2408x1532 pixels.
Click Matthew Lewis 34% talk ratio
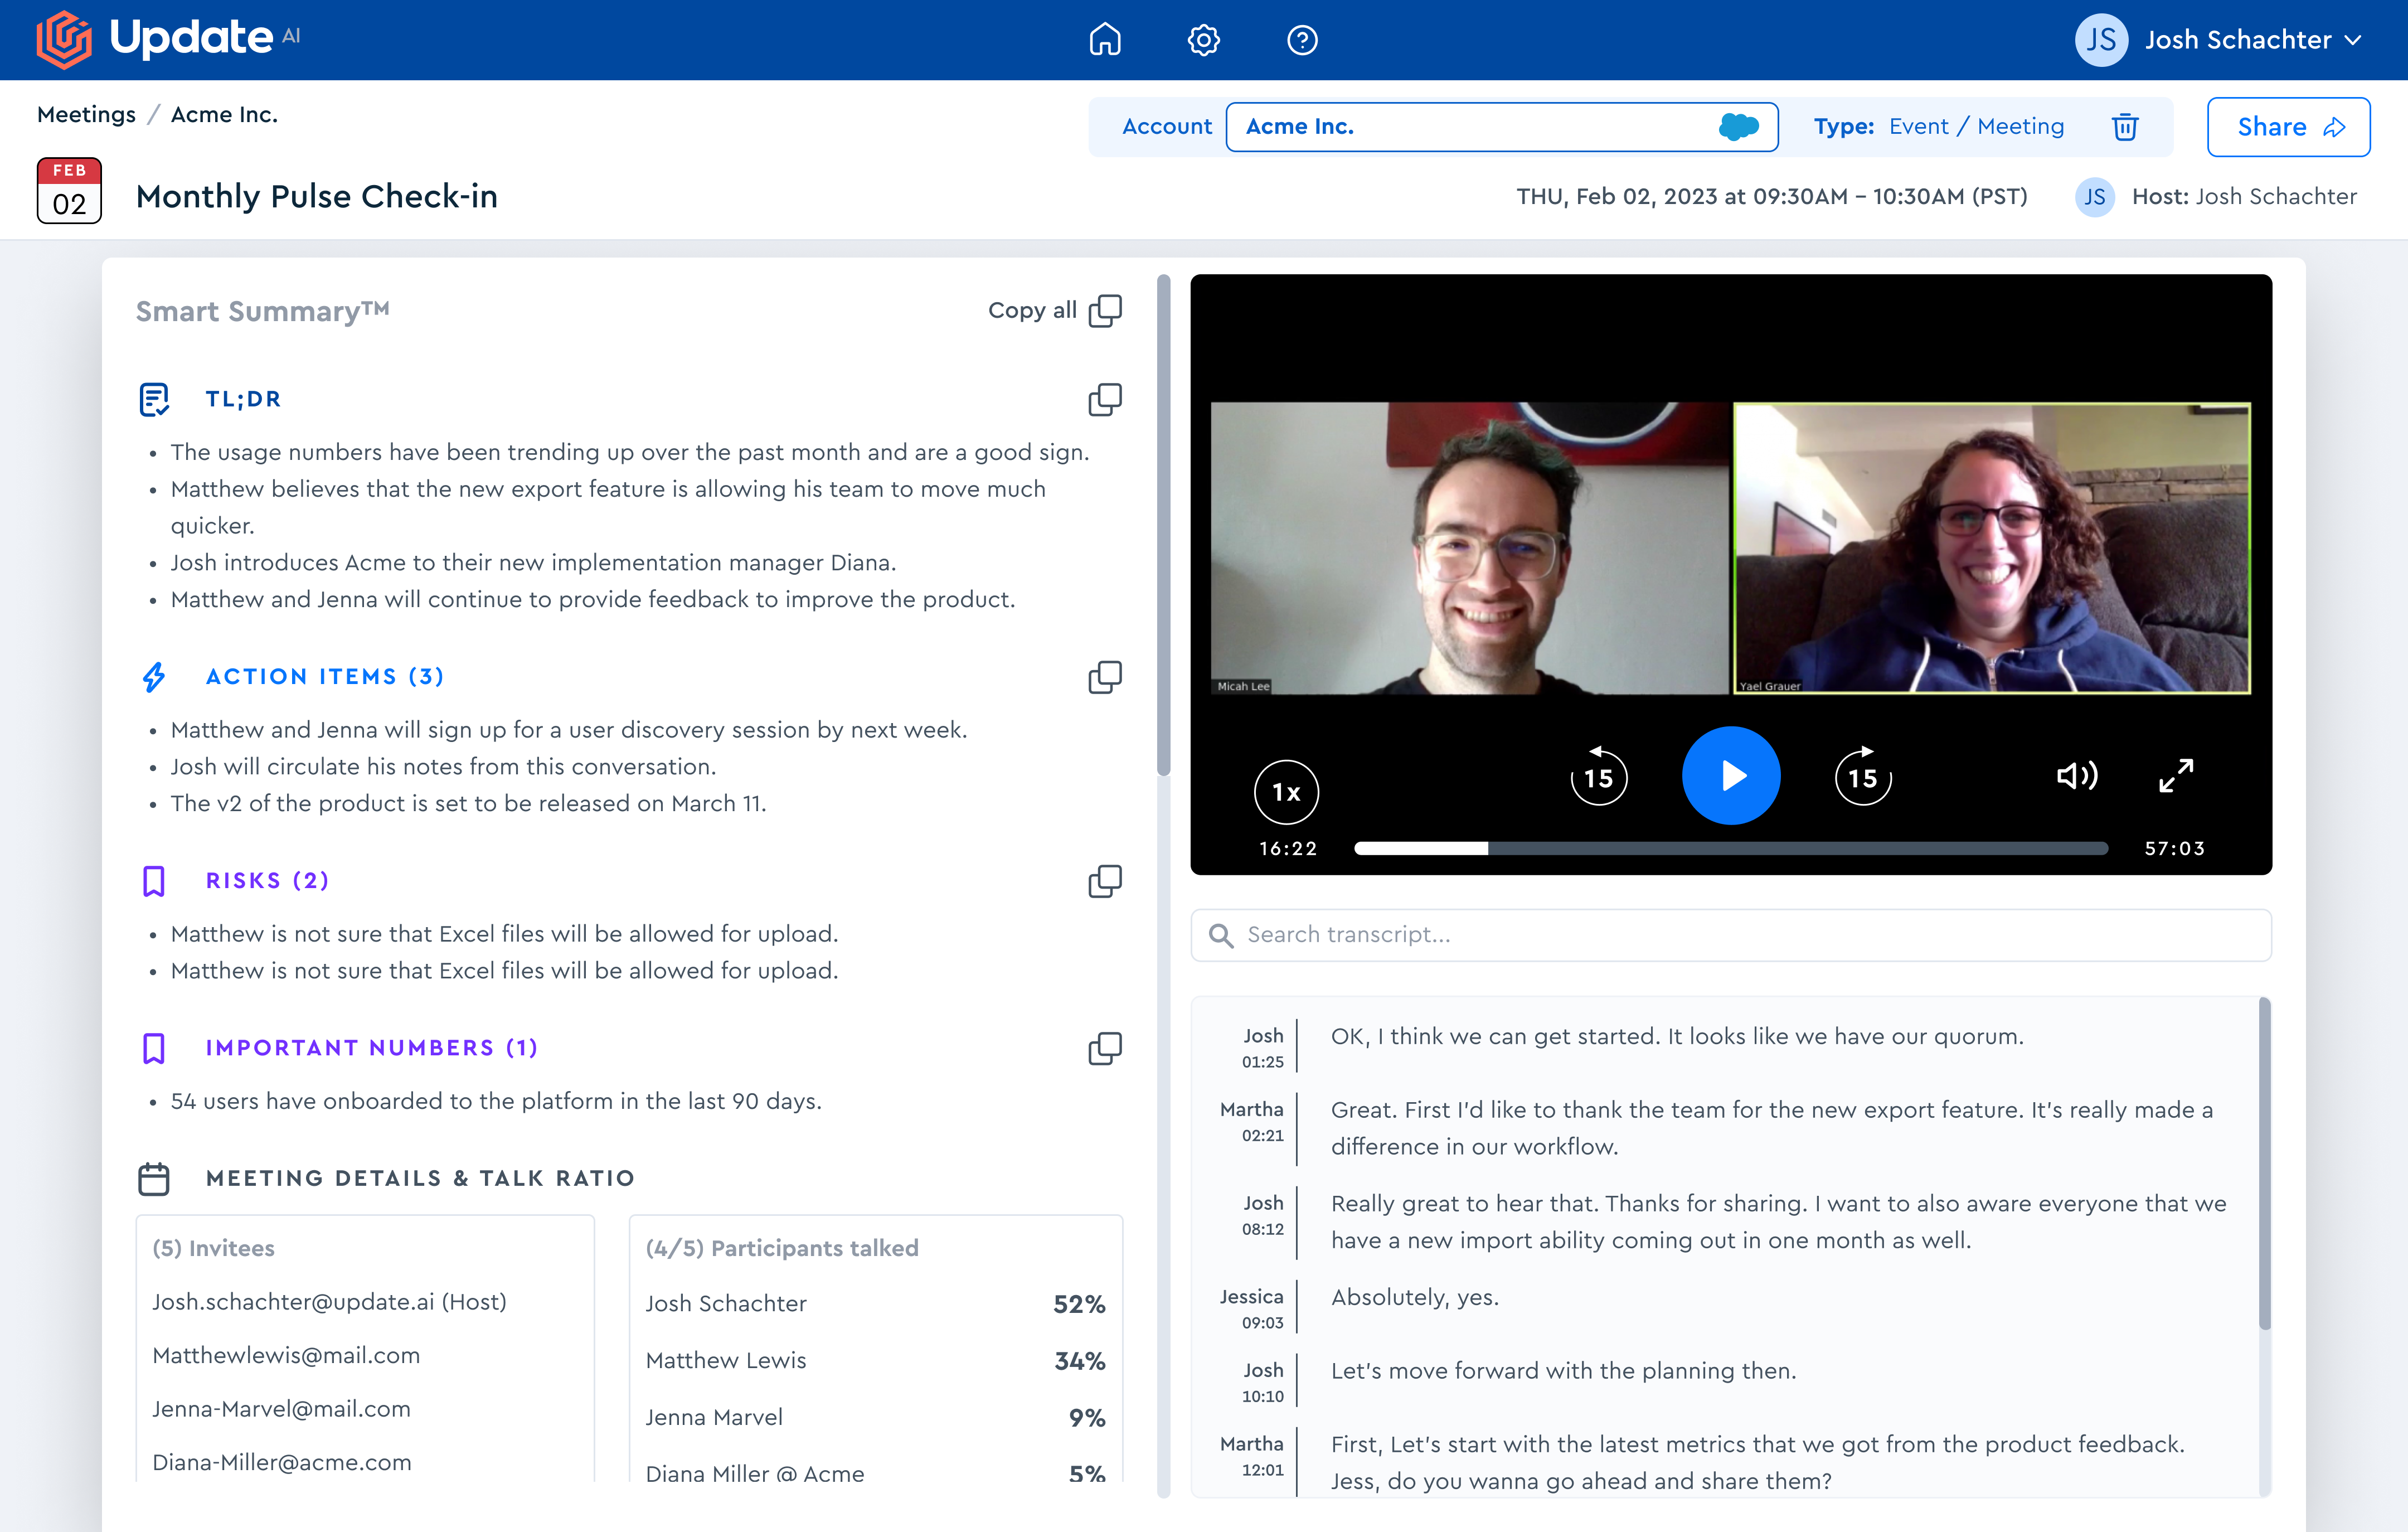(875, 1361)
